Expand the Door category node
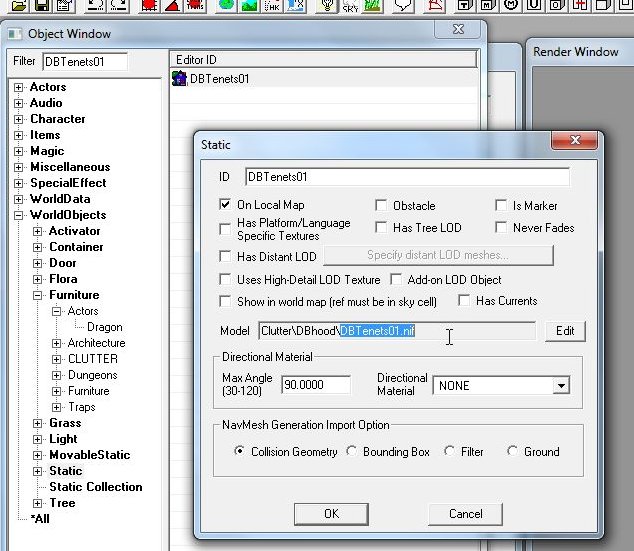The width and height of the screenshot is (634, 551). [x=37, y=263]
